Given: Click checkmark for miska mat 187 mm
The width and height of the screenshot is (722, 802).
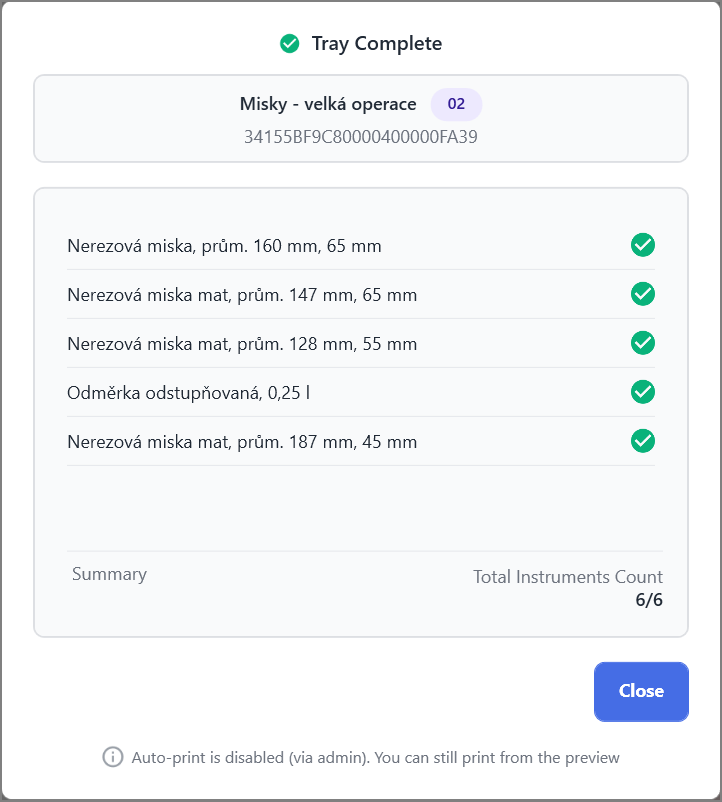Looking at the screenshot, I should (643, 441).
